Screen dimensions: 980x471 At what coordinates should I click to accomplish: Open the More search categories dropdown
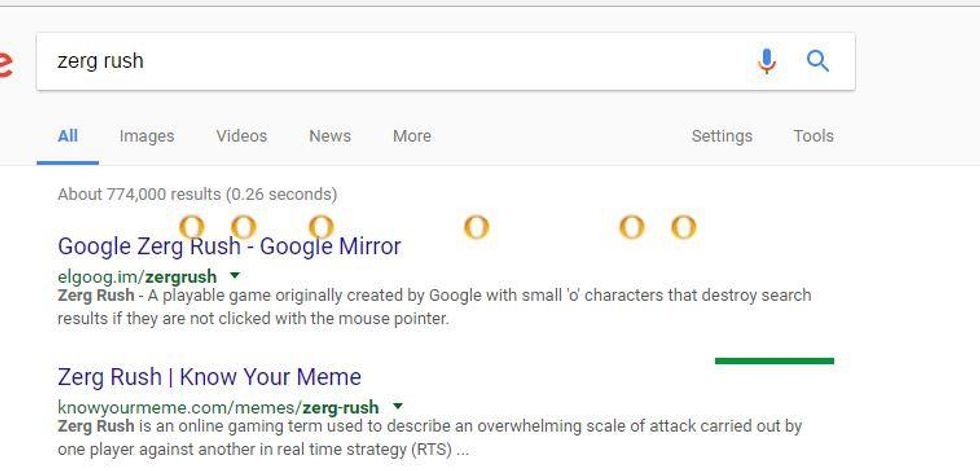click(x=412, y=136)
